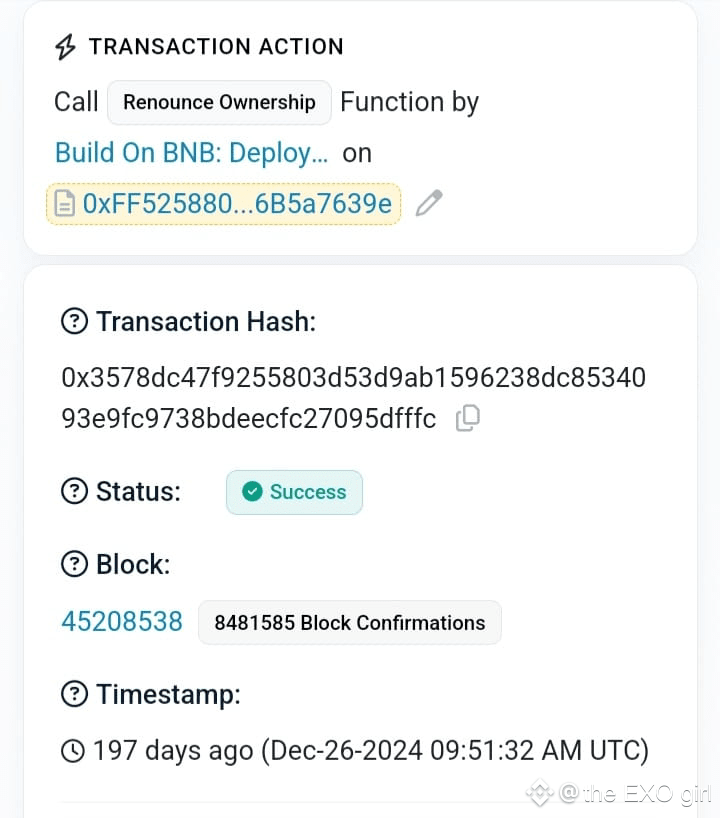Click the document icon in the contract address badge
The height and width of the screenshot is (818, 720).
click(x=65, y=203)
